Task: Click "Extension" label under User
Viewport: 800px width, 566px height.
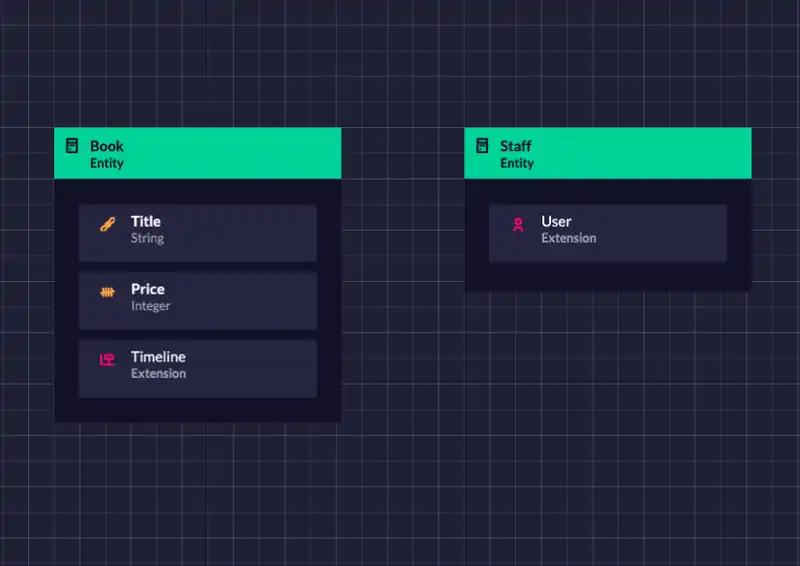Action: click(568, 239)
